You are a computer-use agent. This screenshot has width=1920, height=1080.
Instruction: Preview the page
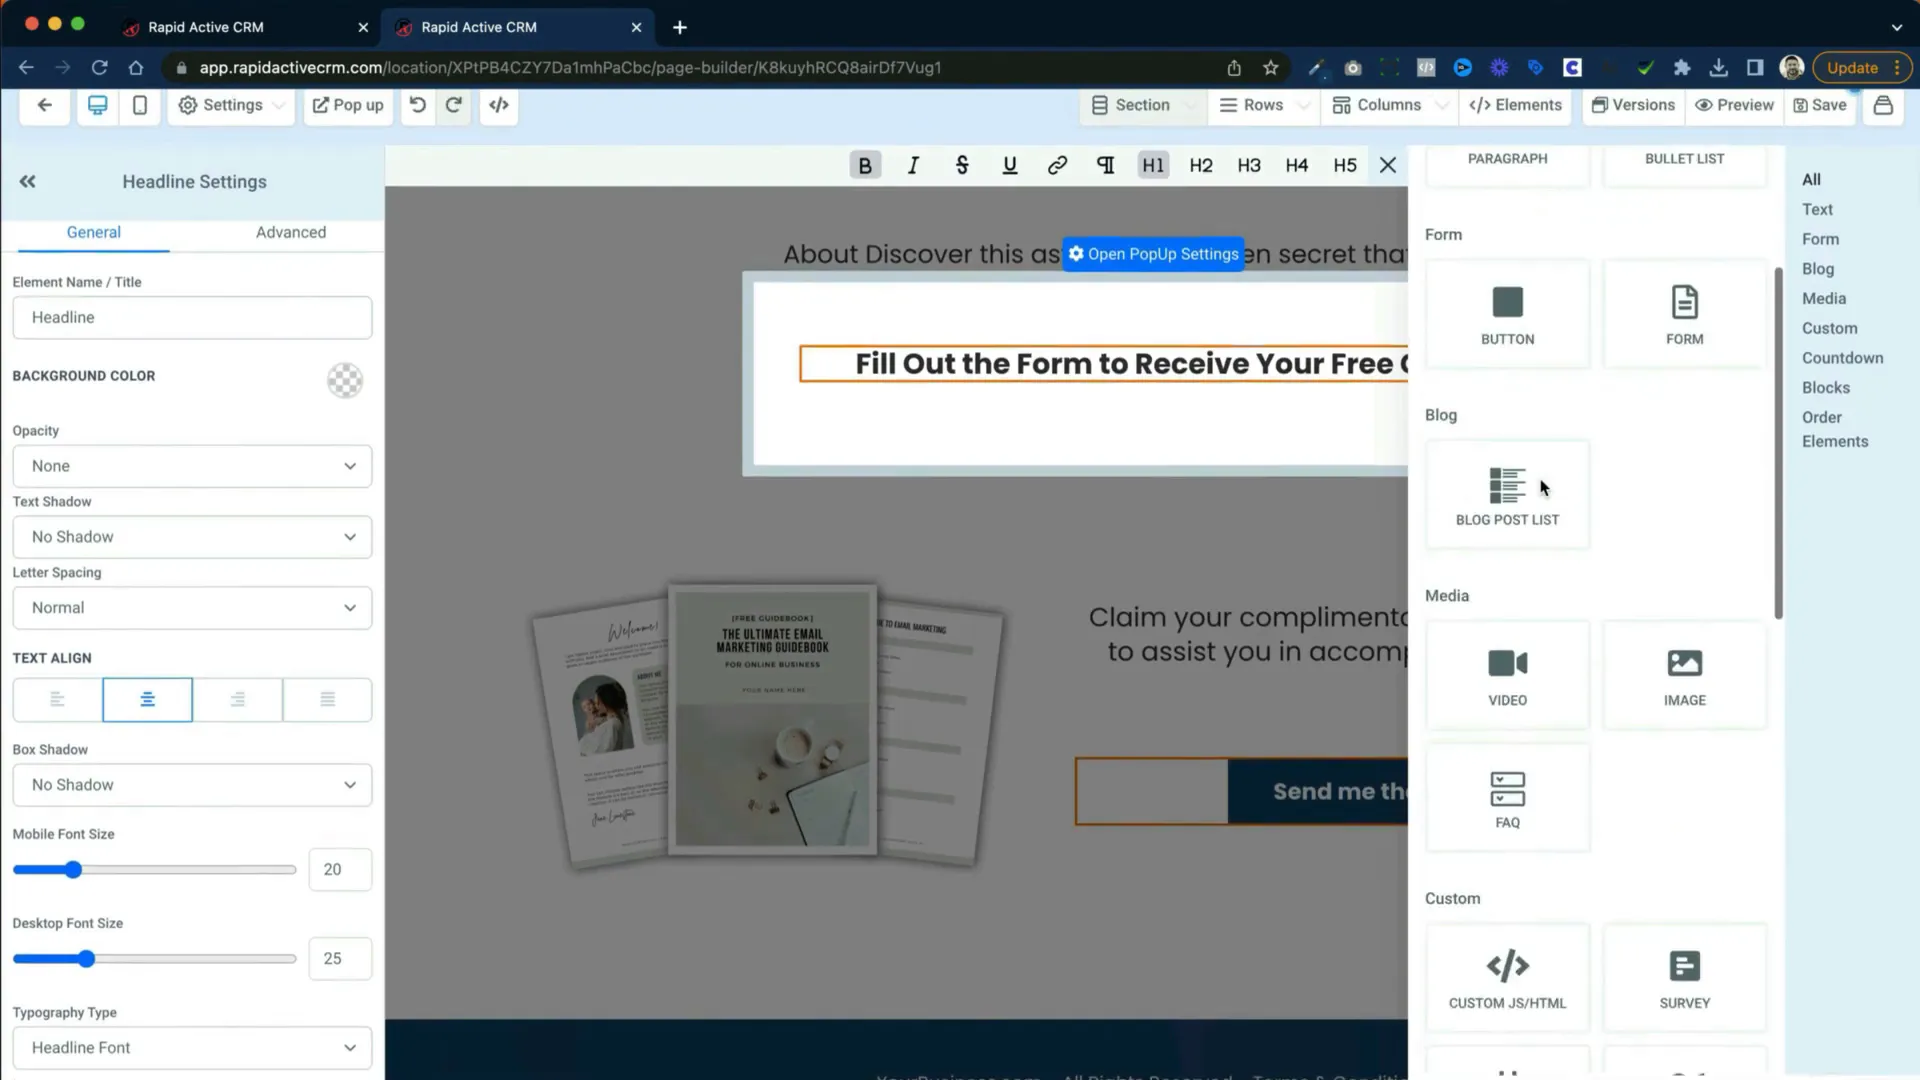coord(1734,105)
